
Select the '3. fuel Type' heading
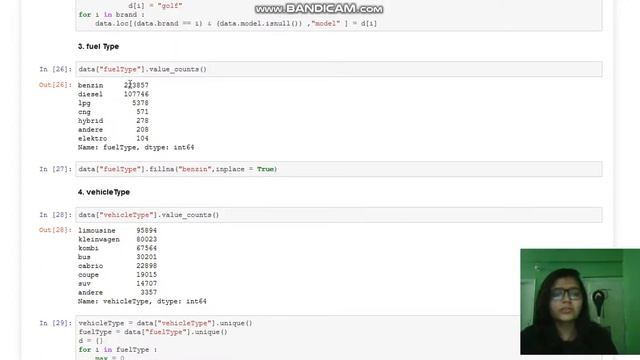98,46
